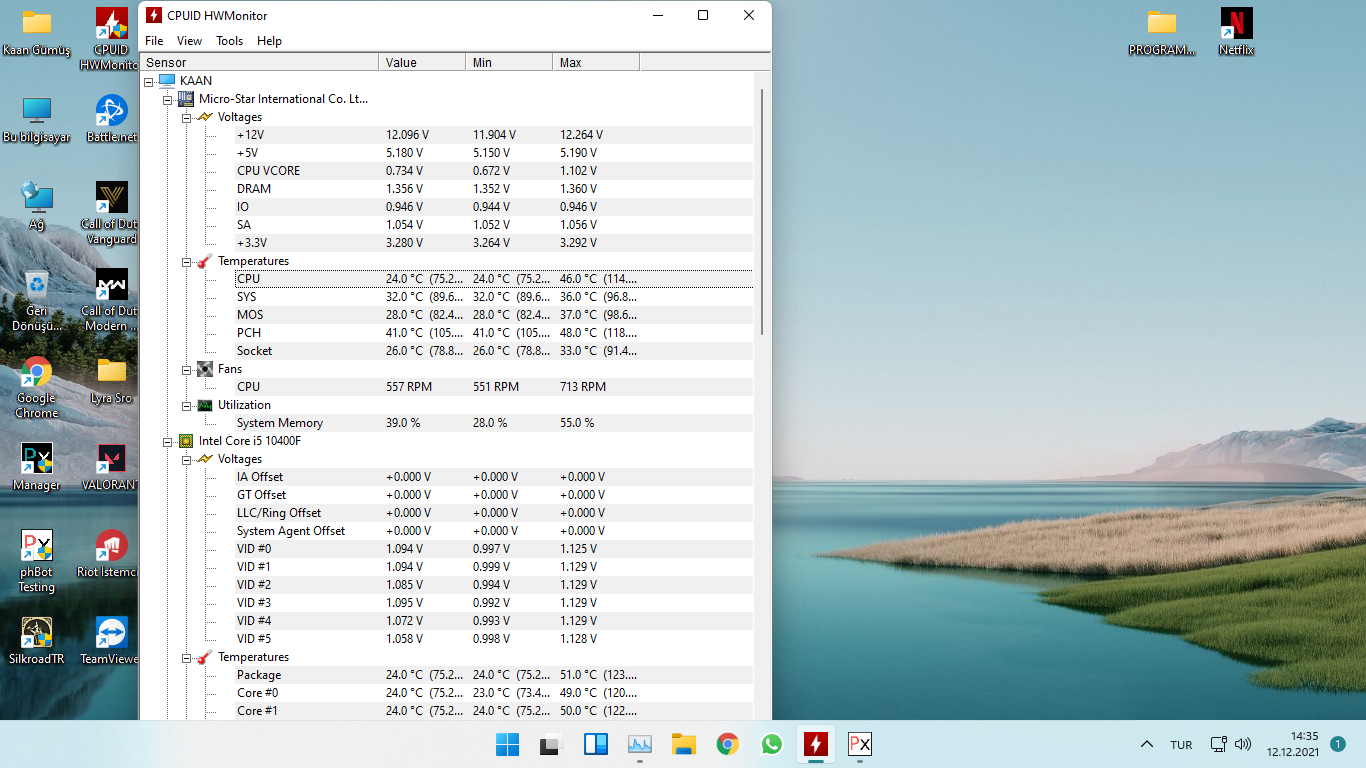
Task: Open the View menu
Action: [189, 41]
